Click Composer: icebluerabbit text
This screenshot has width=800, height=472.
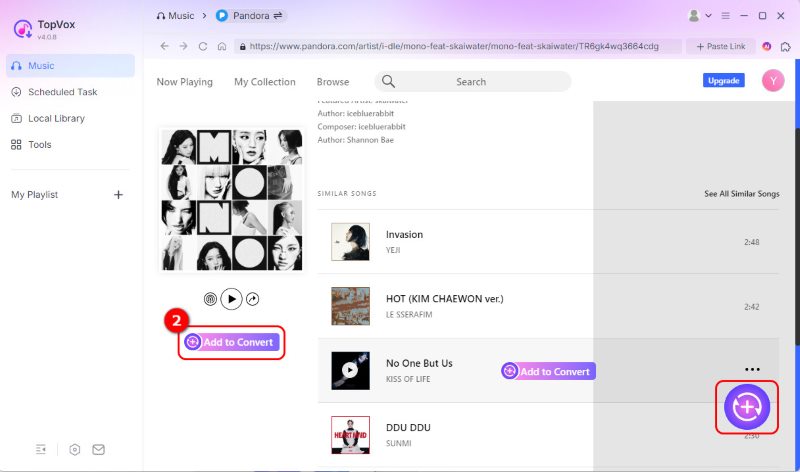tap(361, 127)
